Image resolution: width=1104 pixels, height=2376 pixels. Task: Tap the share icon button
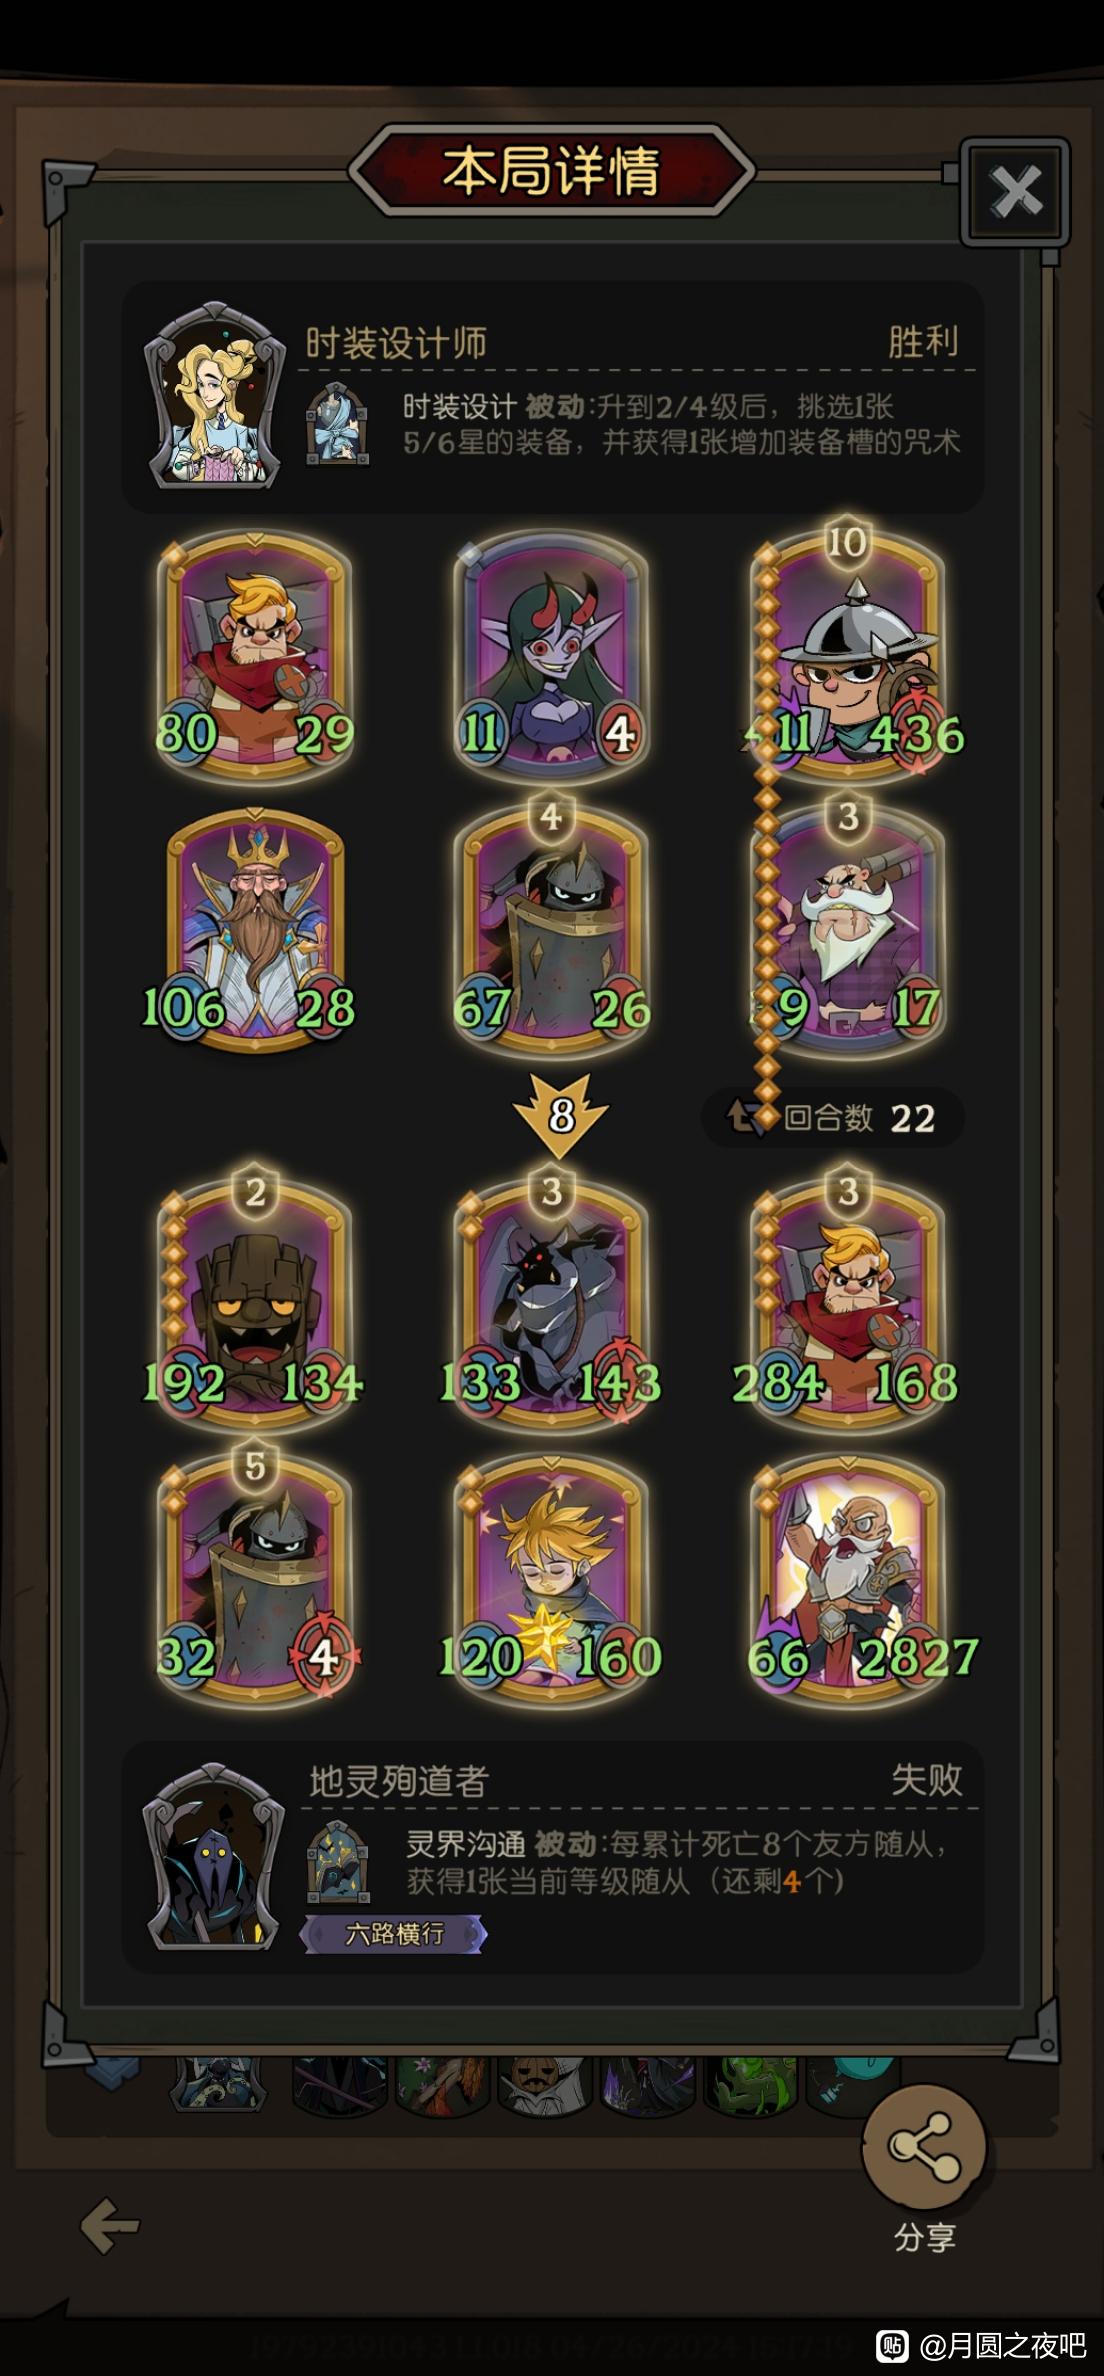pos(924,2147)
